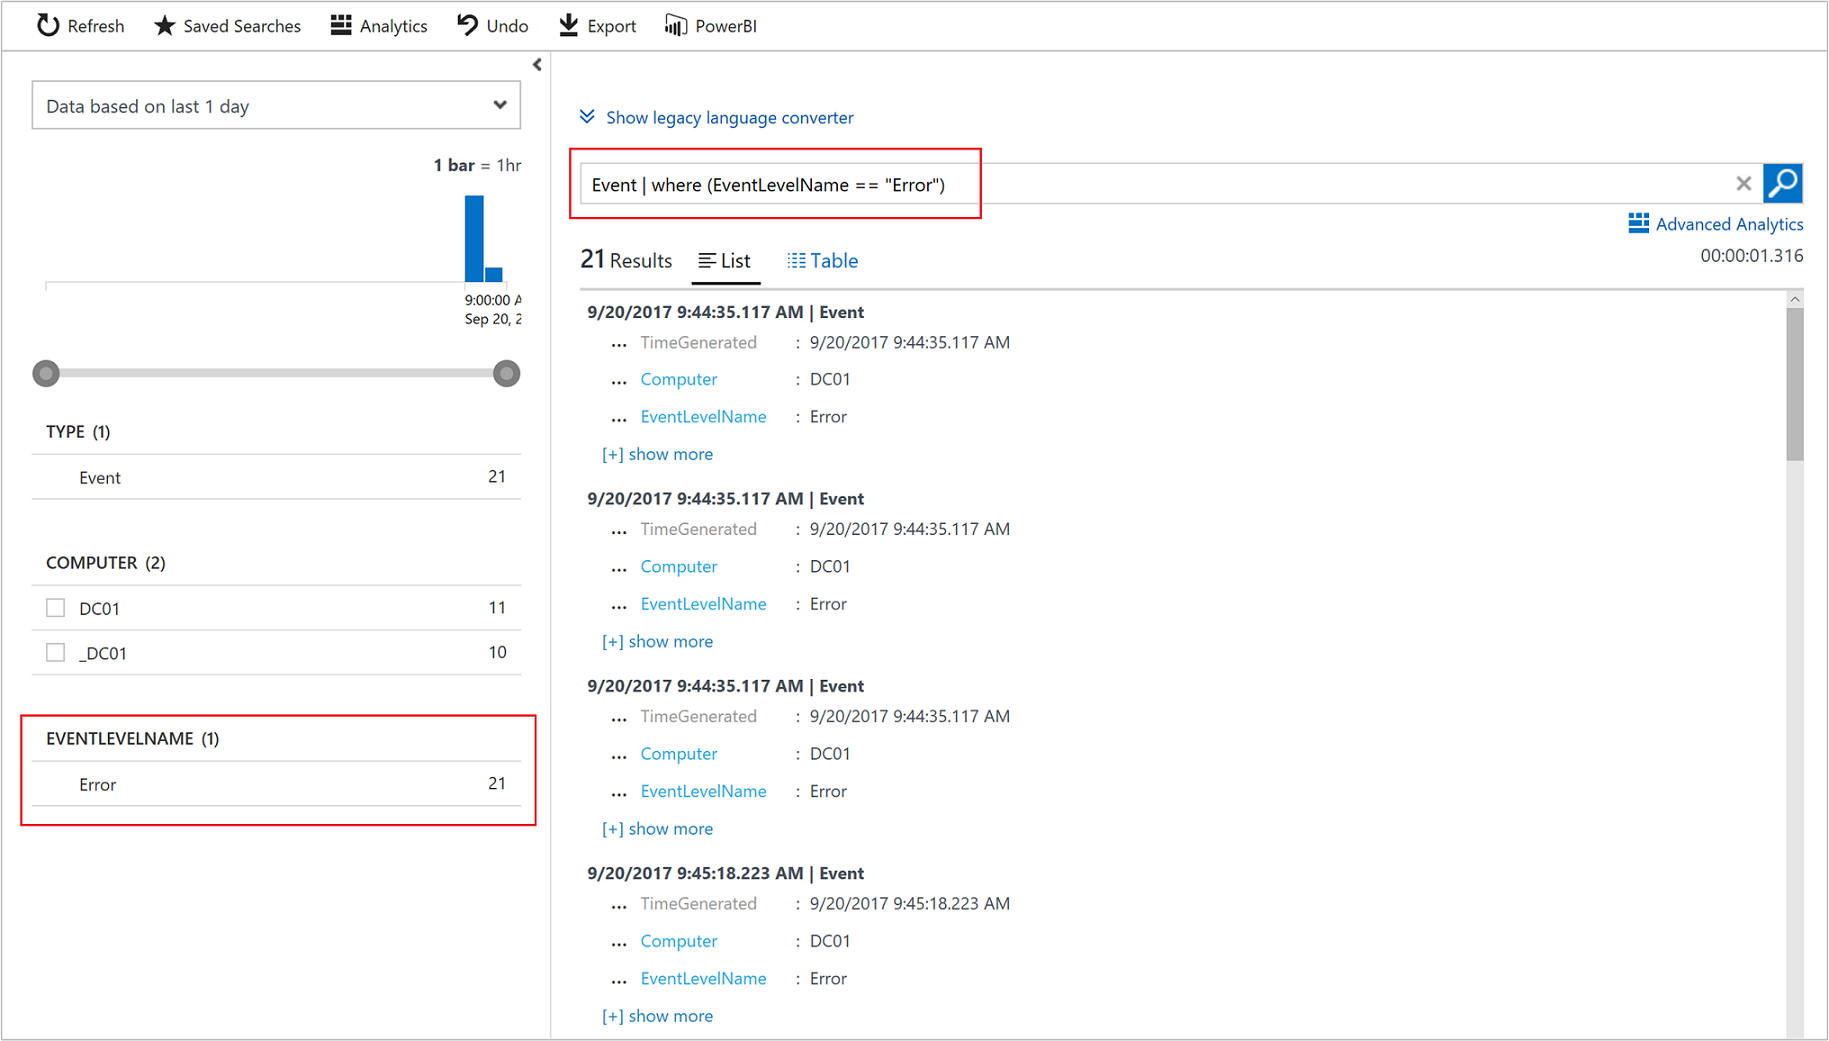Select the List view tab
1829x1041 pixels.
click(725, 261)
